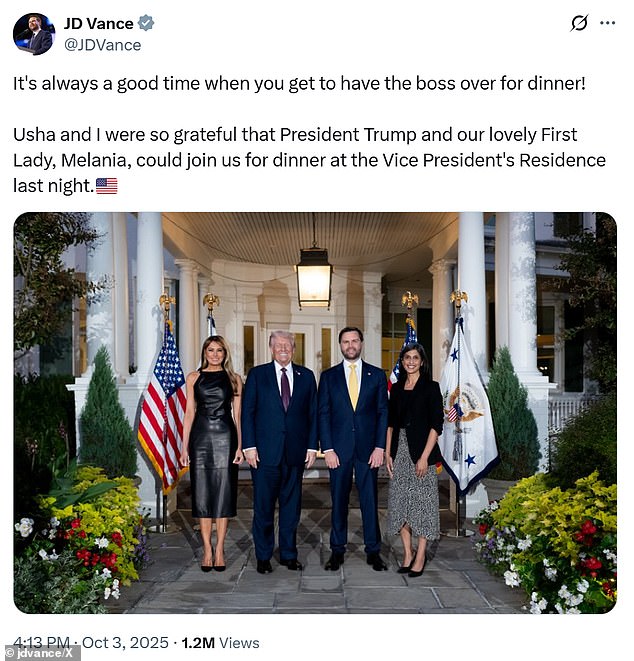This screenshot has width=634, height=661.
Task: Click the woman in patterned skirt
Action: (414, 459)
